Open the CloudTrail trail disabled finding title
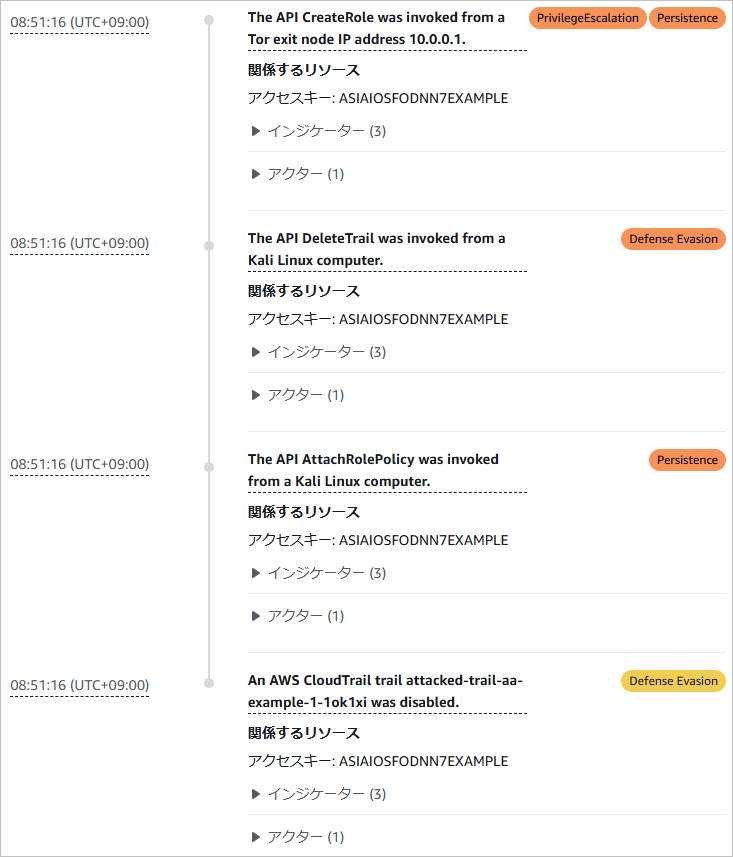 coord(385,691)
